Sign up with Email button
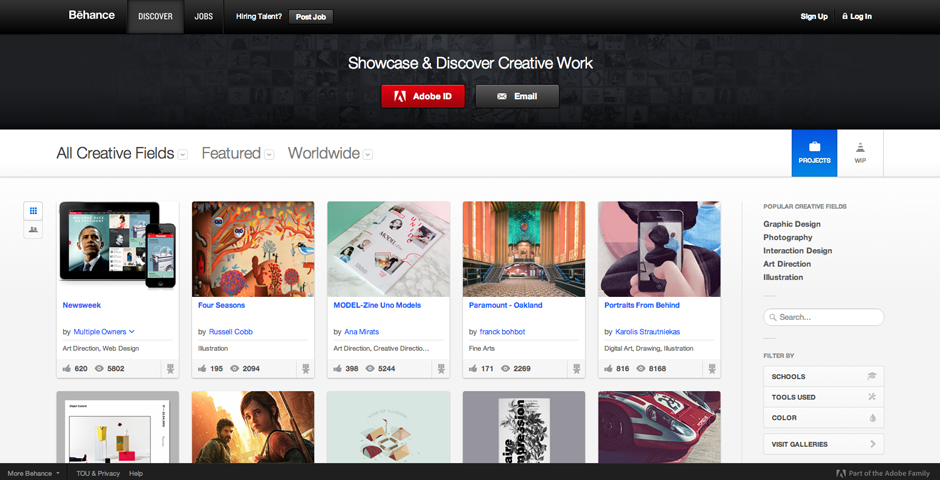This screenshot has width=940, height=480. pos(517,96)
